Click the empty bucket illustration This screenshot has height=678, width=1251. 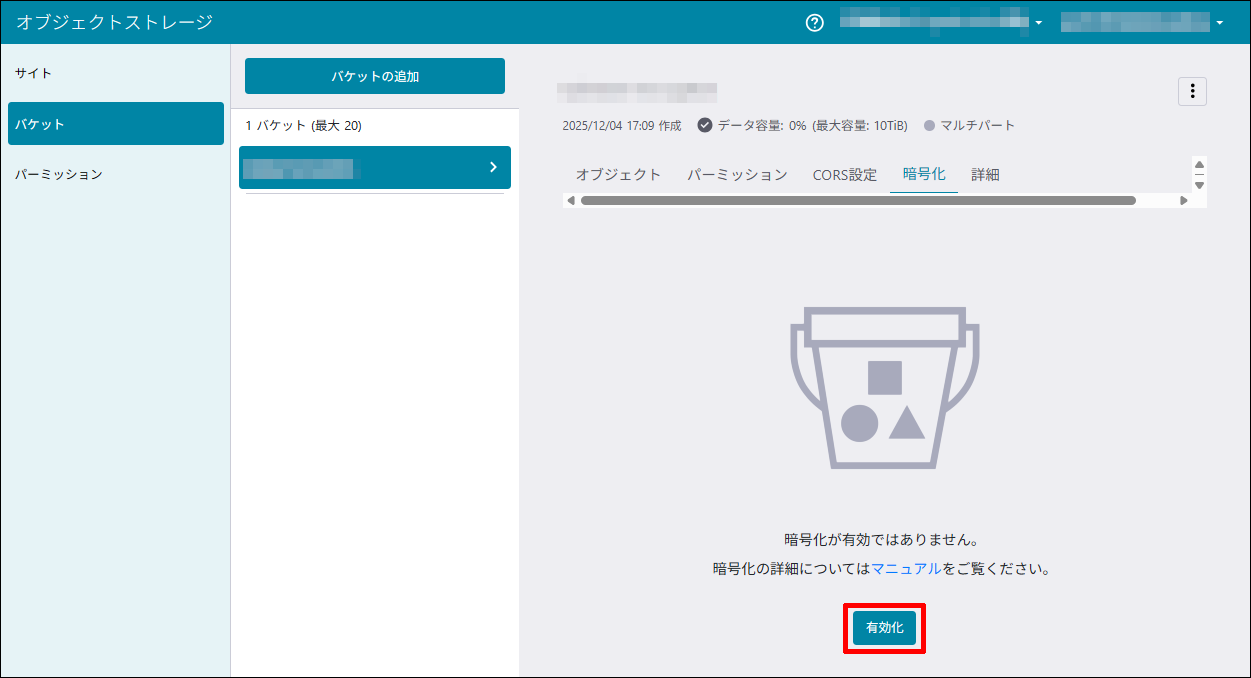tap(885, 388)
